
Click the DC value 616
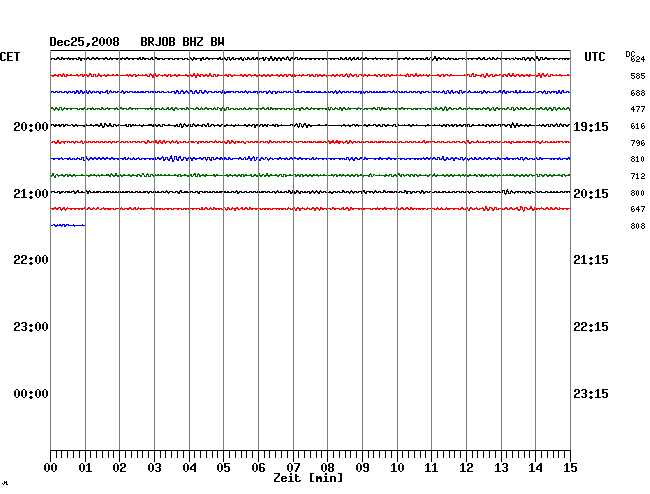coord(638,126)
